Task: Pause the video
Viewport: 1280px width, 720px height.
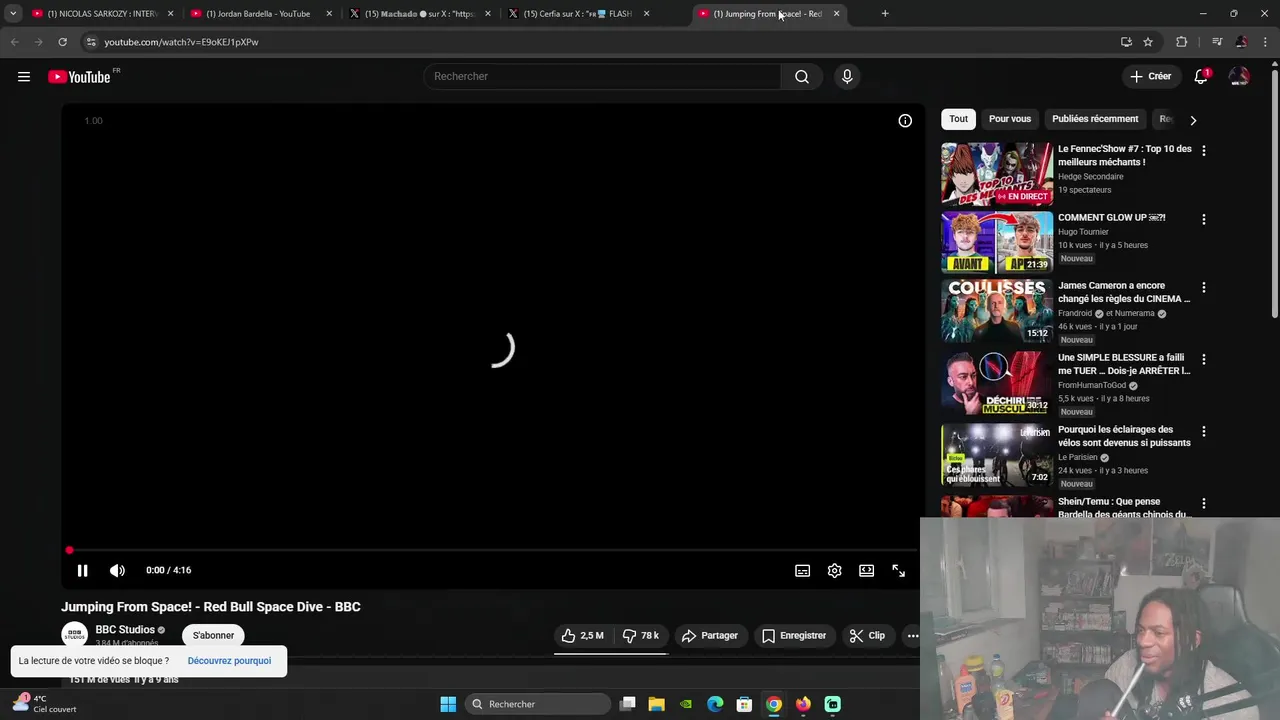Action: pos(83,571)
